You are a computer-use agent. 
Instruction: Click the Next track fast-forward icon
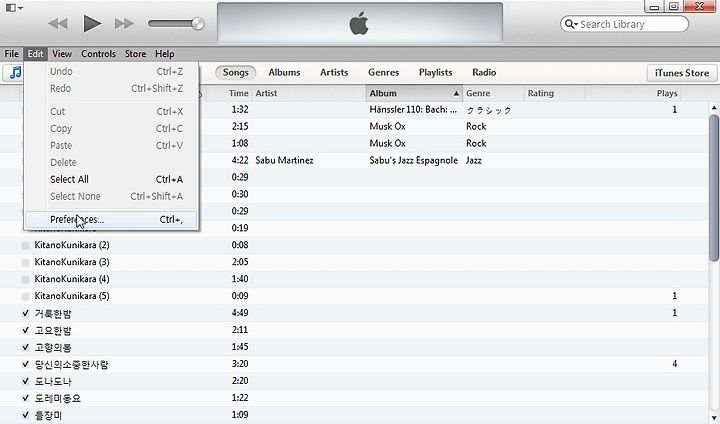(124, 24)
